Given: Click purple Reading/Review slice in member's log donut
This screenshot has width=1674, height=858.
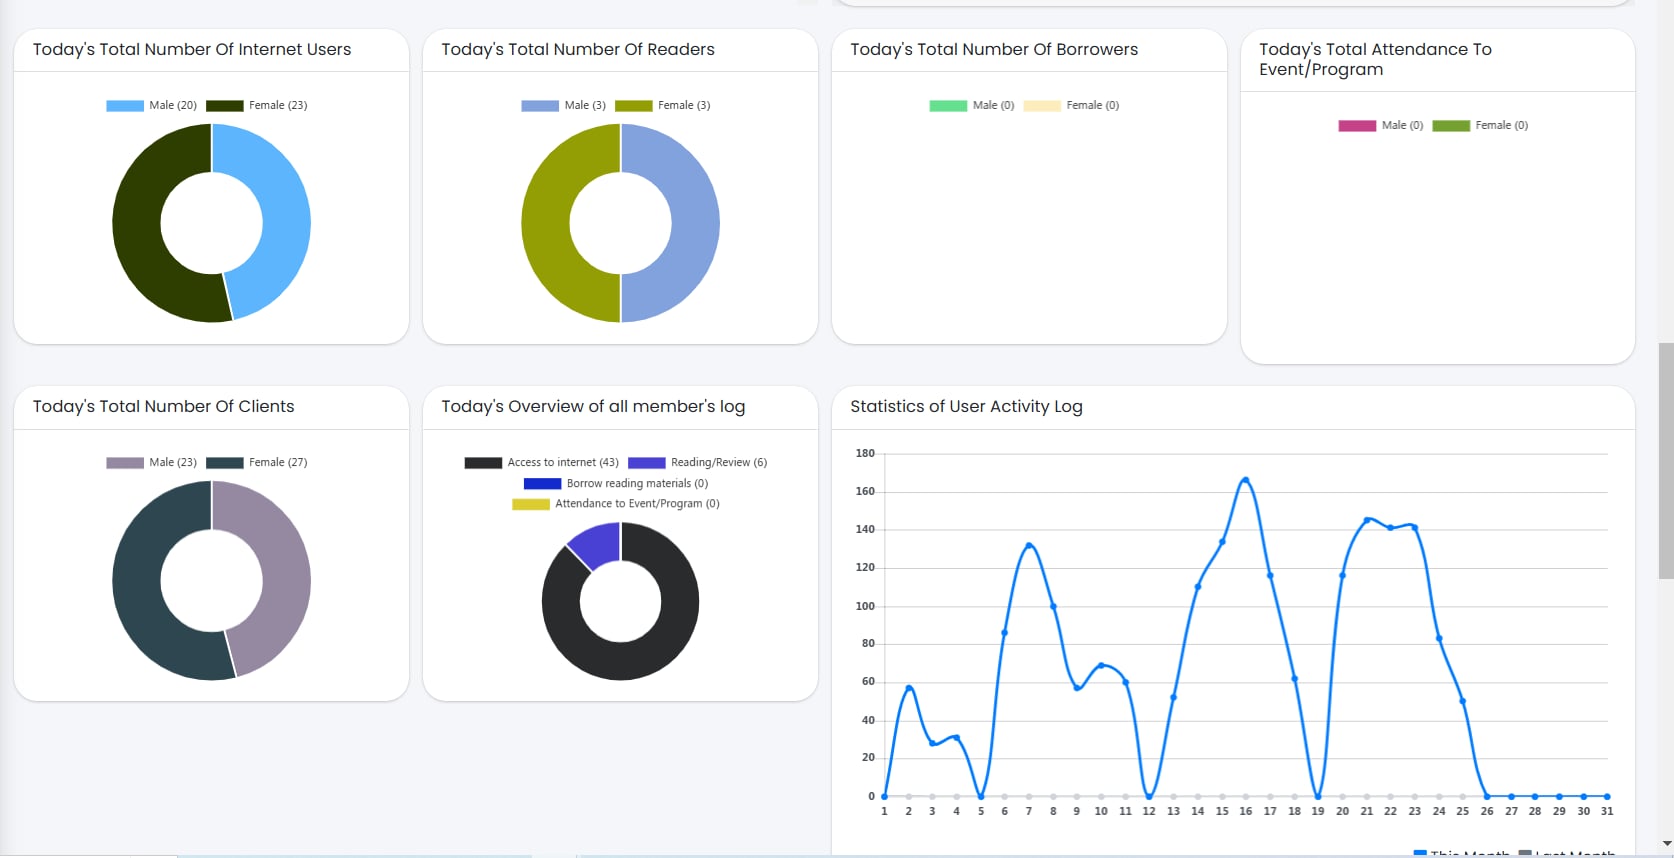Looking at the screenshot, I should point(596,544).
